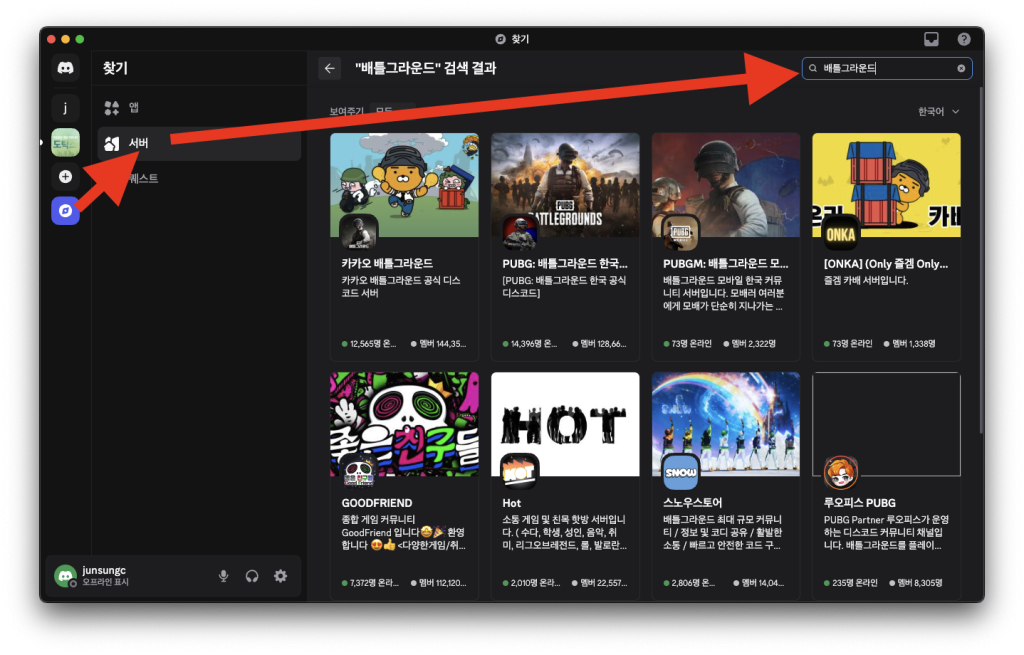Open the Discover compass icon

click(x=65, y=211)
